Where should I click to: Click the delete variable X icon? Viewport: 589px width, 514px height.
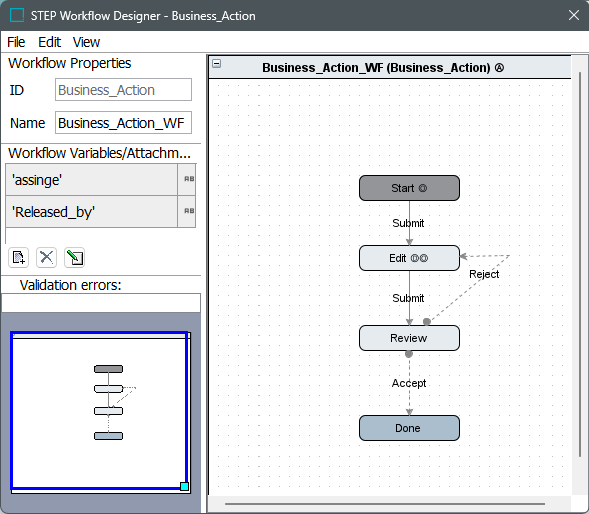47,258
